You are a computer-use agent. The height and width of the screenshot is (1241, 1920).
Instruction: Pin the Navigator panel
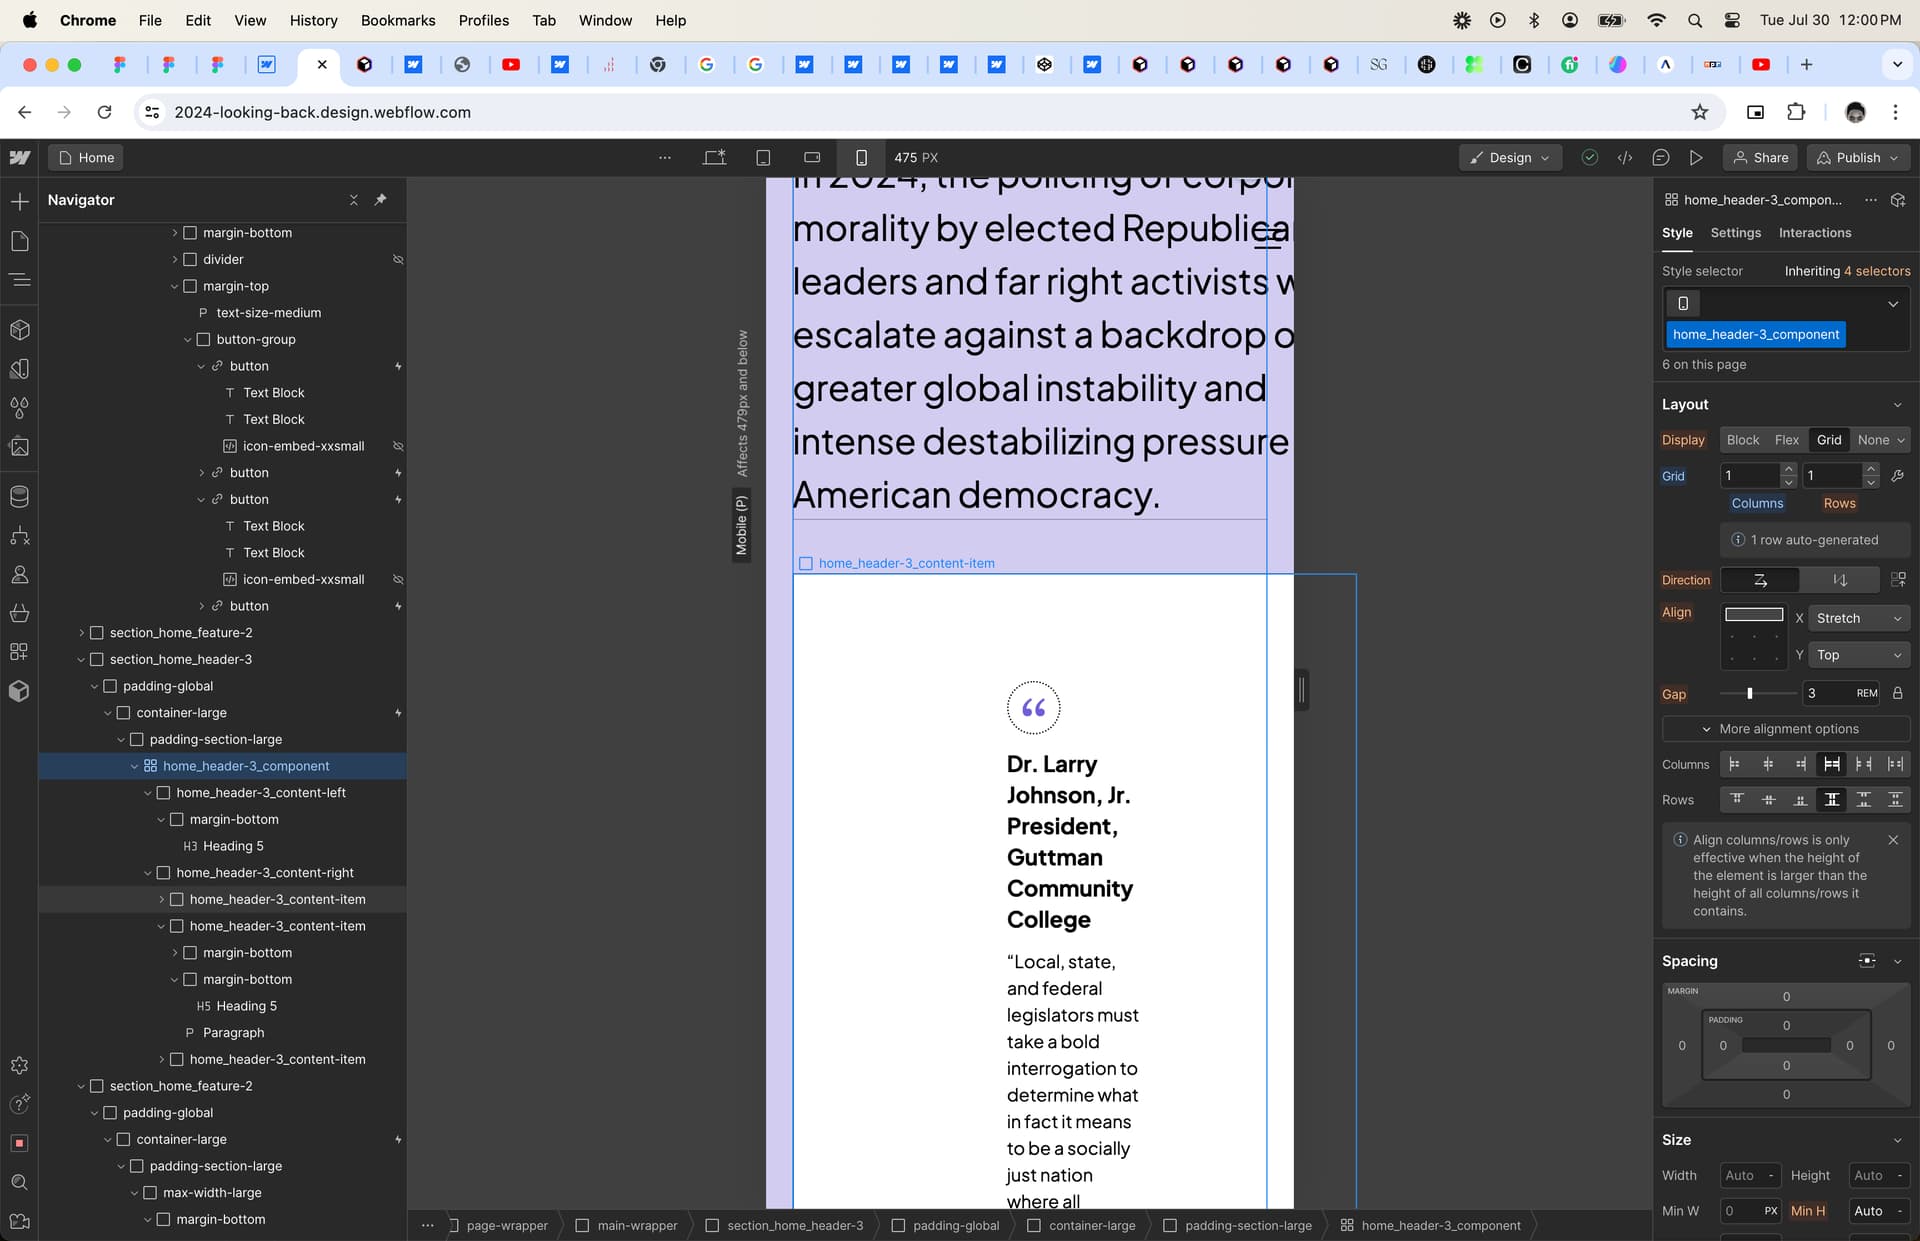click(x=381, y=200)
